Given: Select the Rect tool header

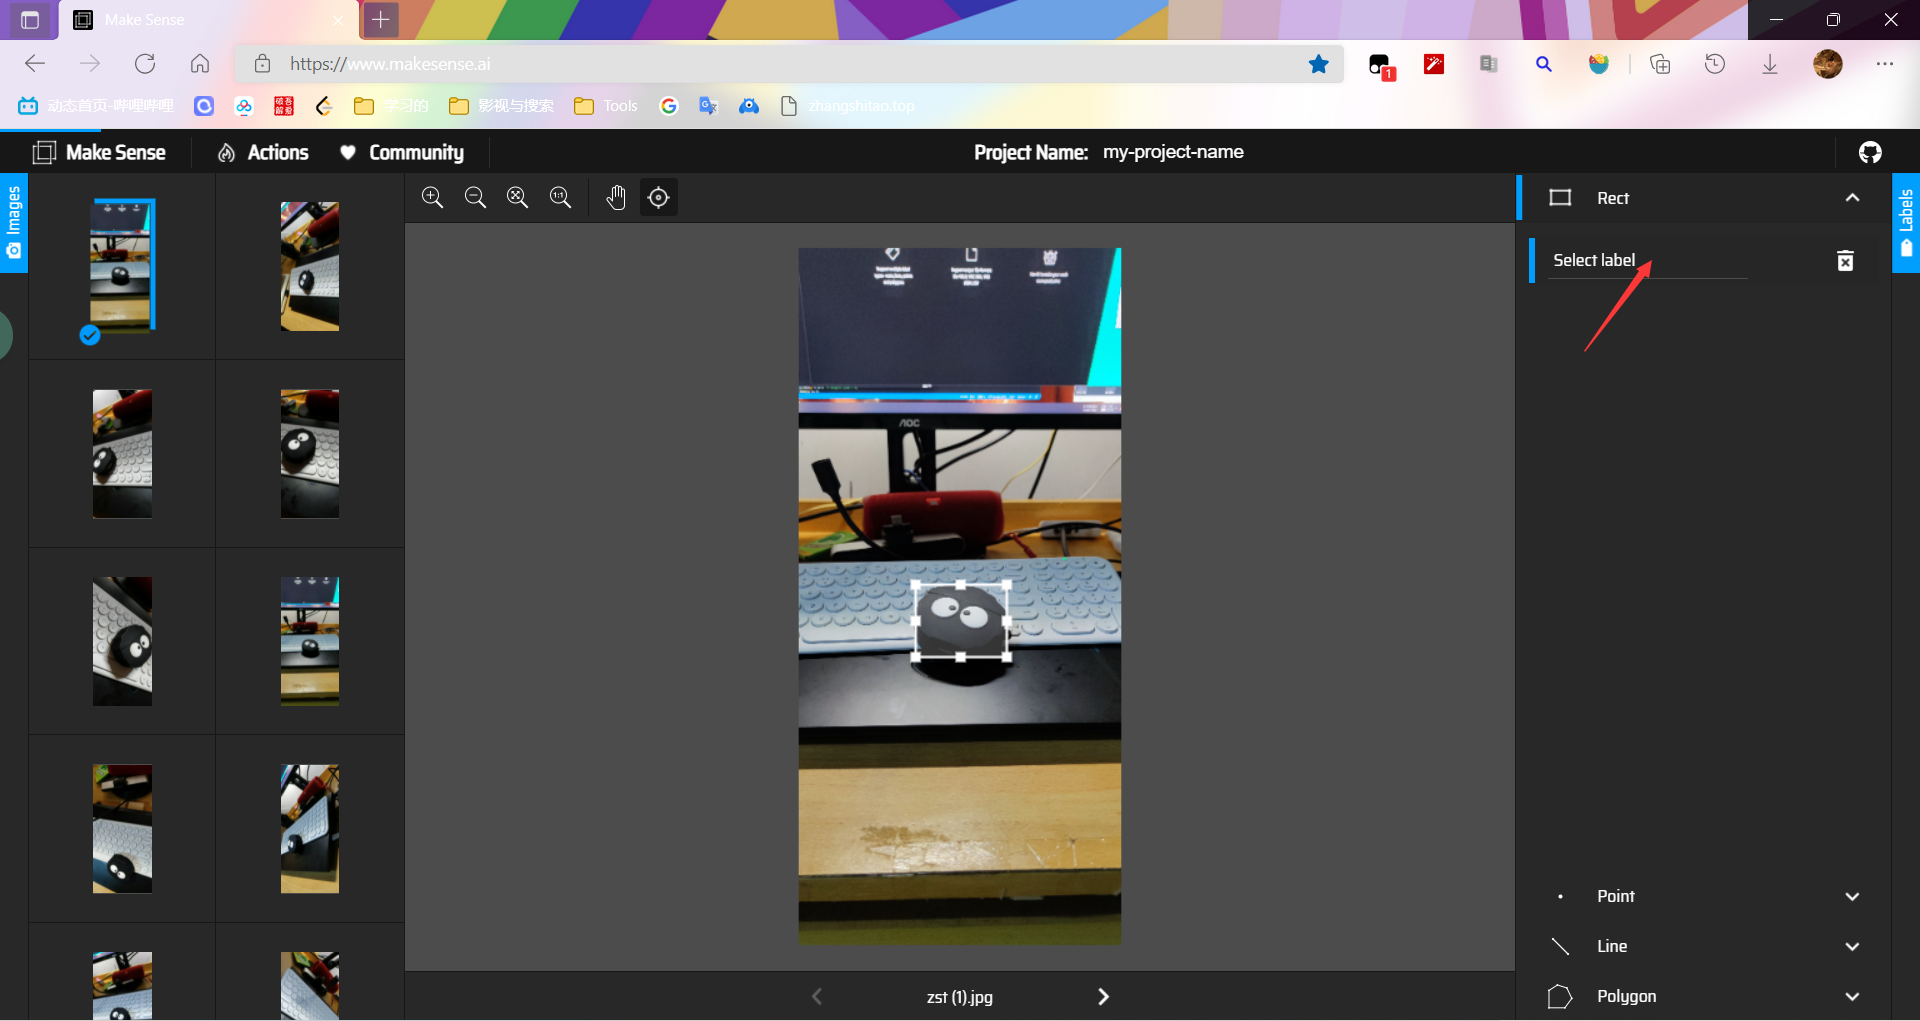Looking at the screenshot, I should pyautogui.click(x=1704, y=198).
